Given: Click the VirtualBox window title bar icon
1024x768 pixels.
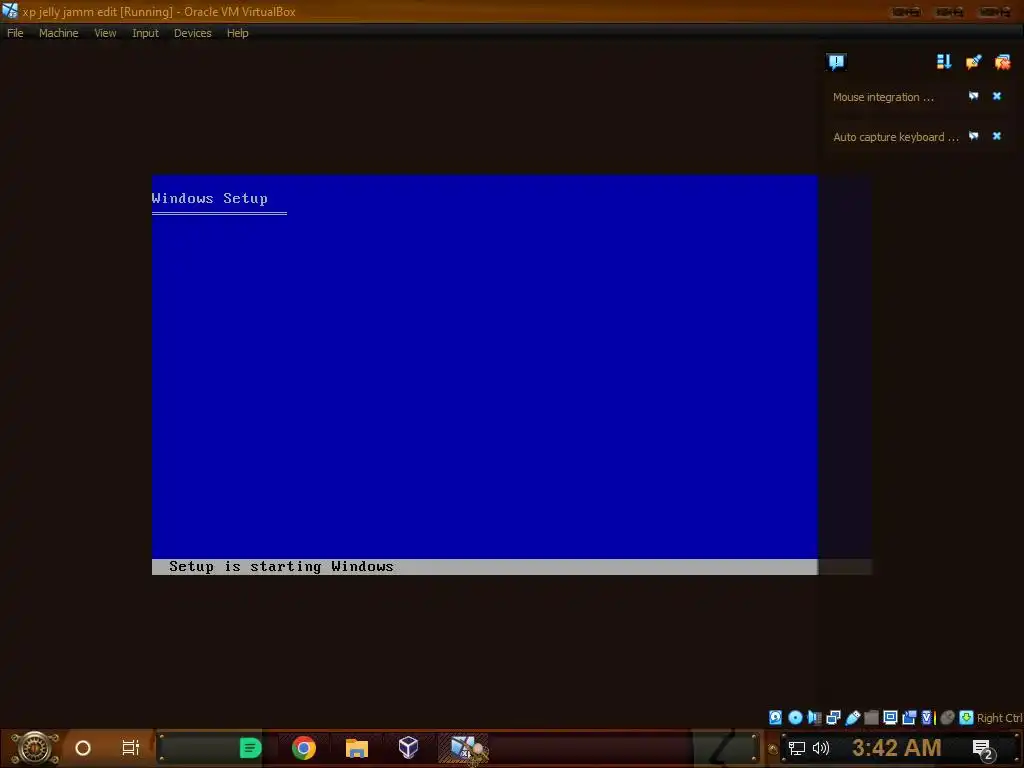Looking at the screenshot, I should point(10,11).
